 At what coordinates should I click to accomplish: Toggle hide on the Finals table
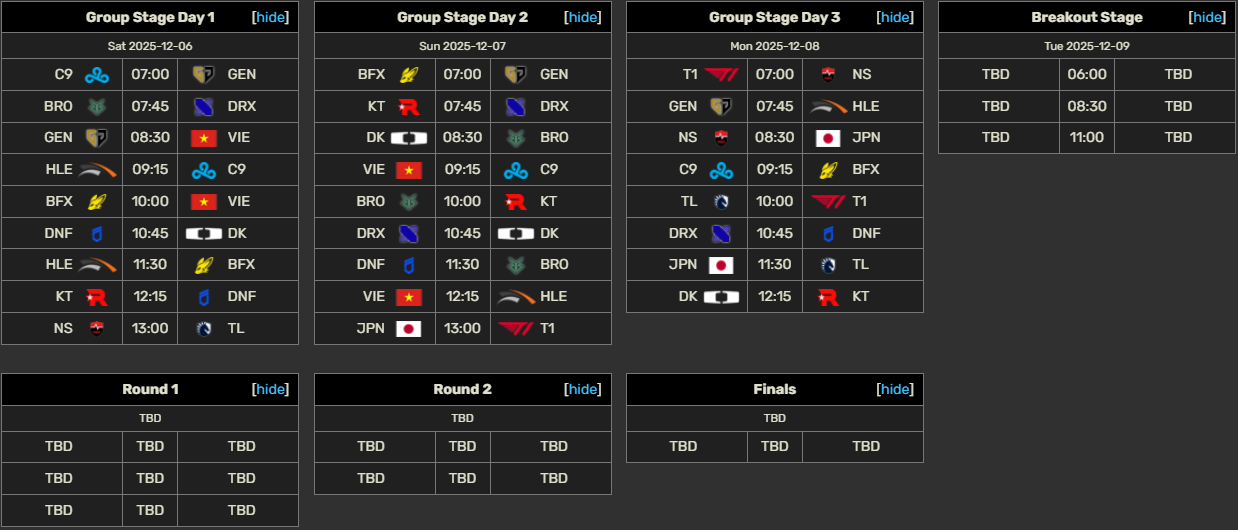pyautogui.click(x=895, y=389)
